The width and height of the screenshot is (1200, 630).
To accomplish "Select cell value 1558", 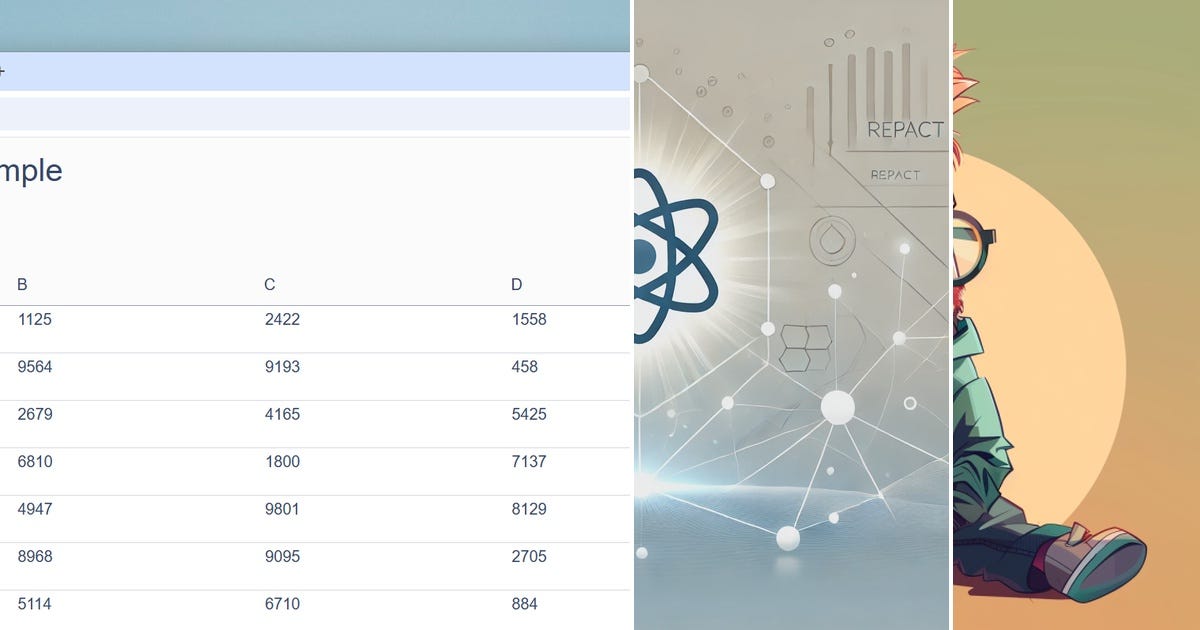I will 529,320.
